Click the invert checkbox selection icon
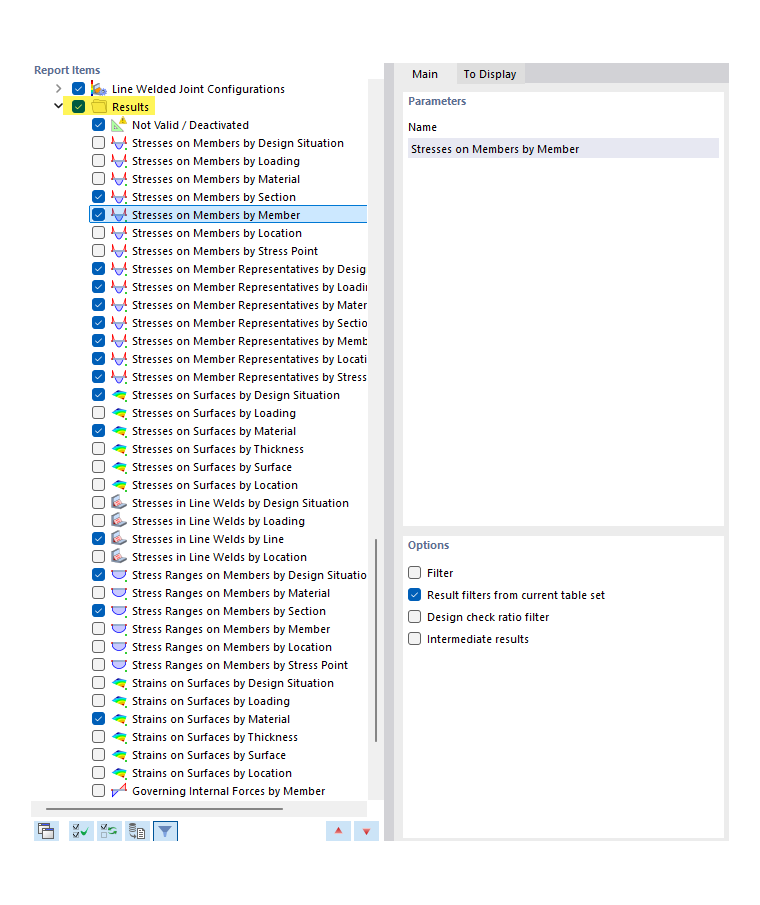Image resolution: width=760 pixels, height=905 pixels. pyautogui.click(x=109, y=831)
